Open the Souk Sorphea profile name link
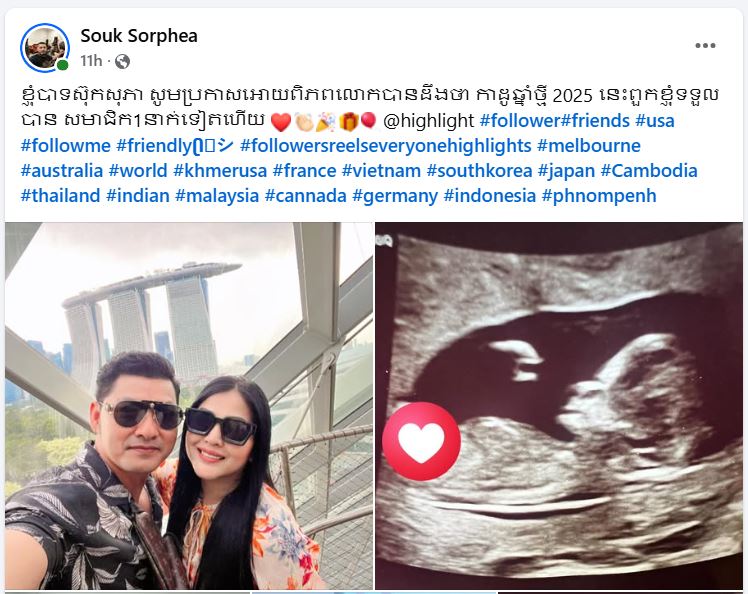748x594 pixels. [139, 36]
